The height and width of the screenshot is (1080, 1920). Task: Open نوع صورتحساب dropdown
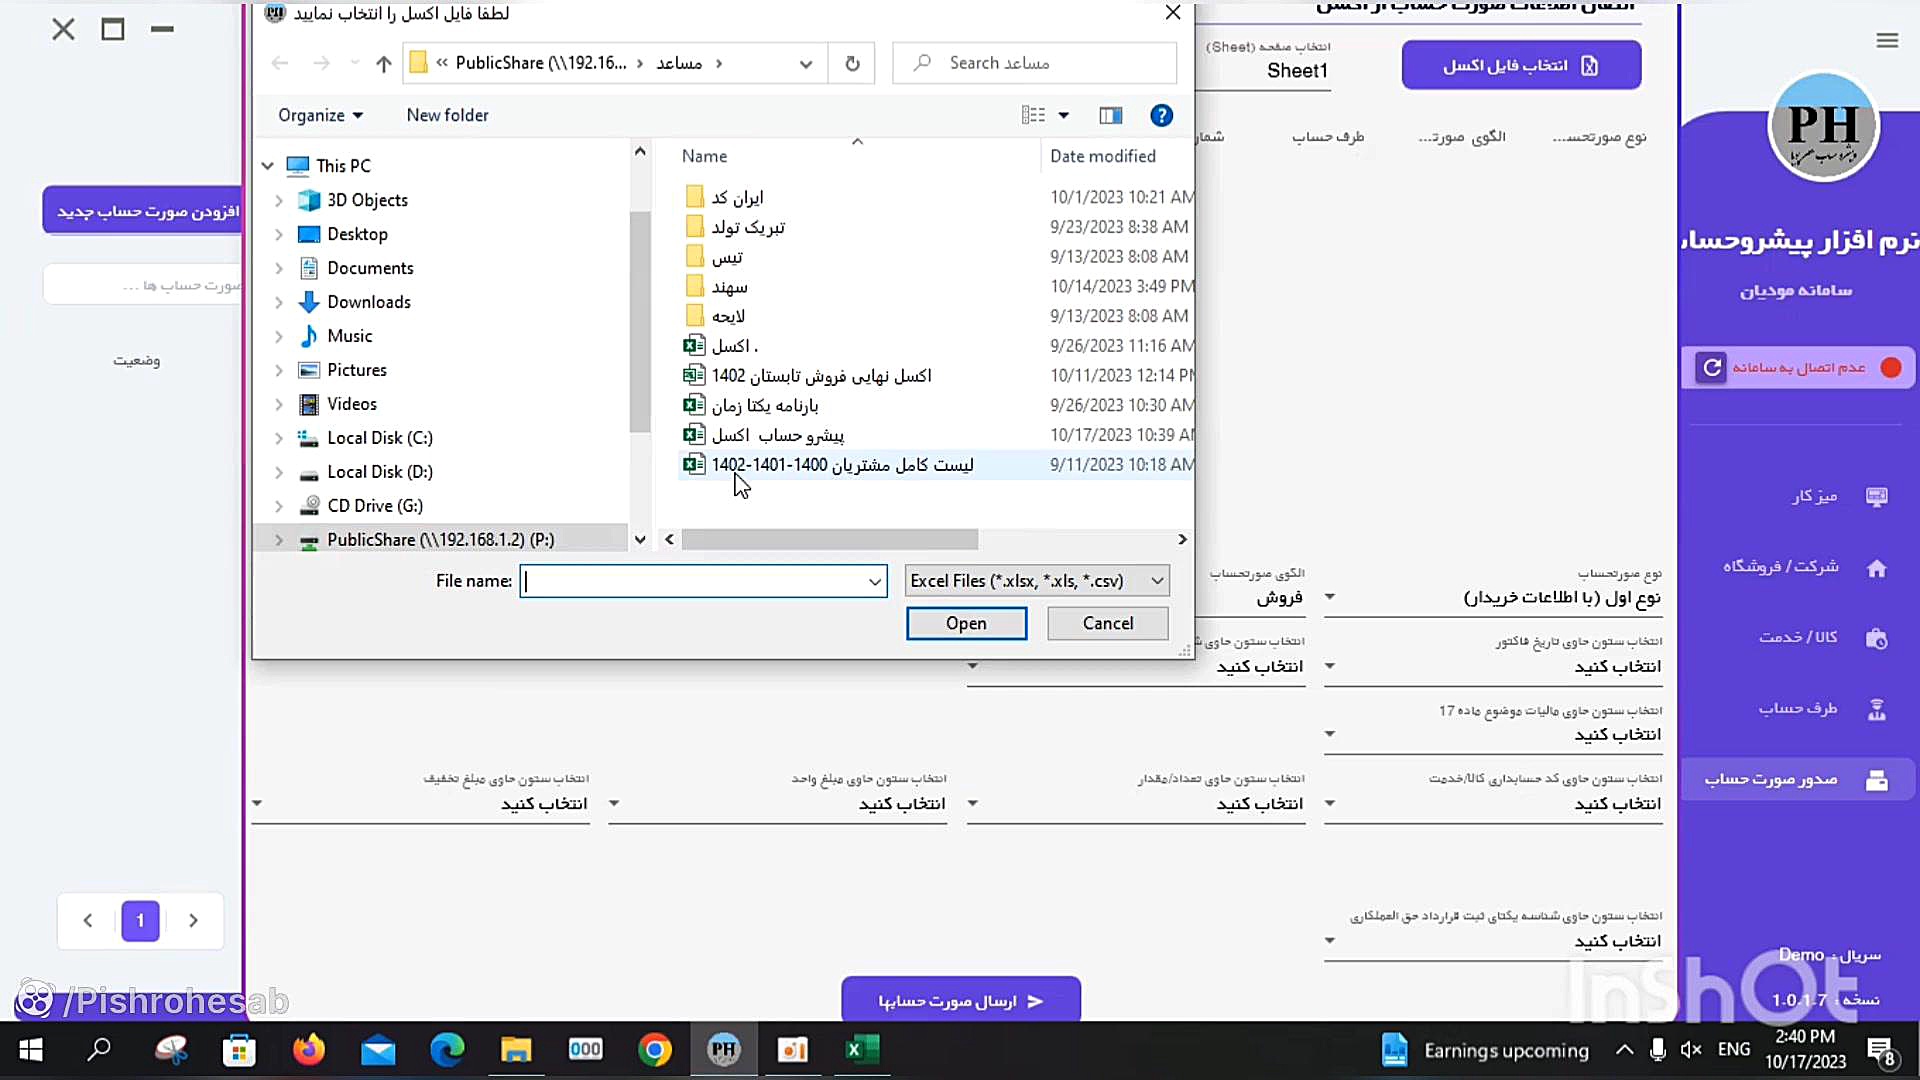click(x=1493, y=597)
